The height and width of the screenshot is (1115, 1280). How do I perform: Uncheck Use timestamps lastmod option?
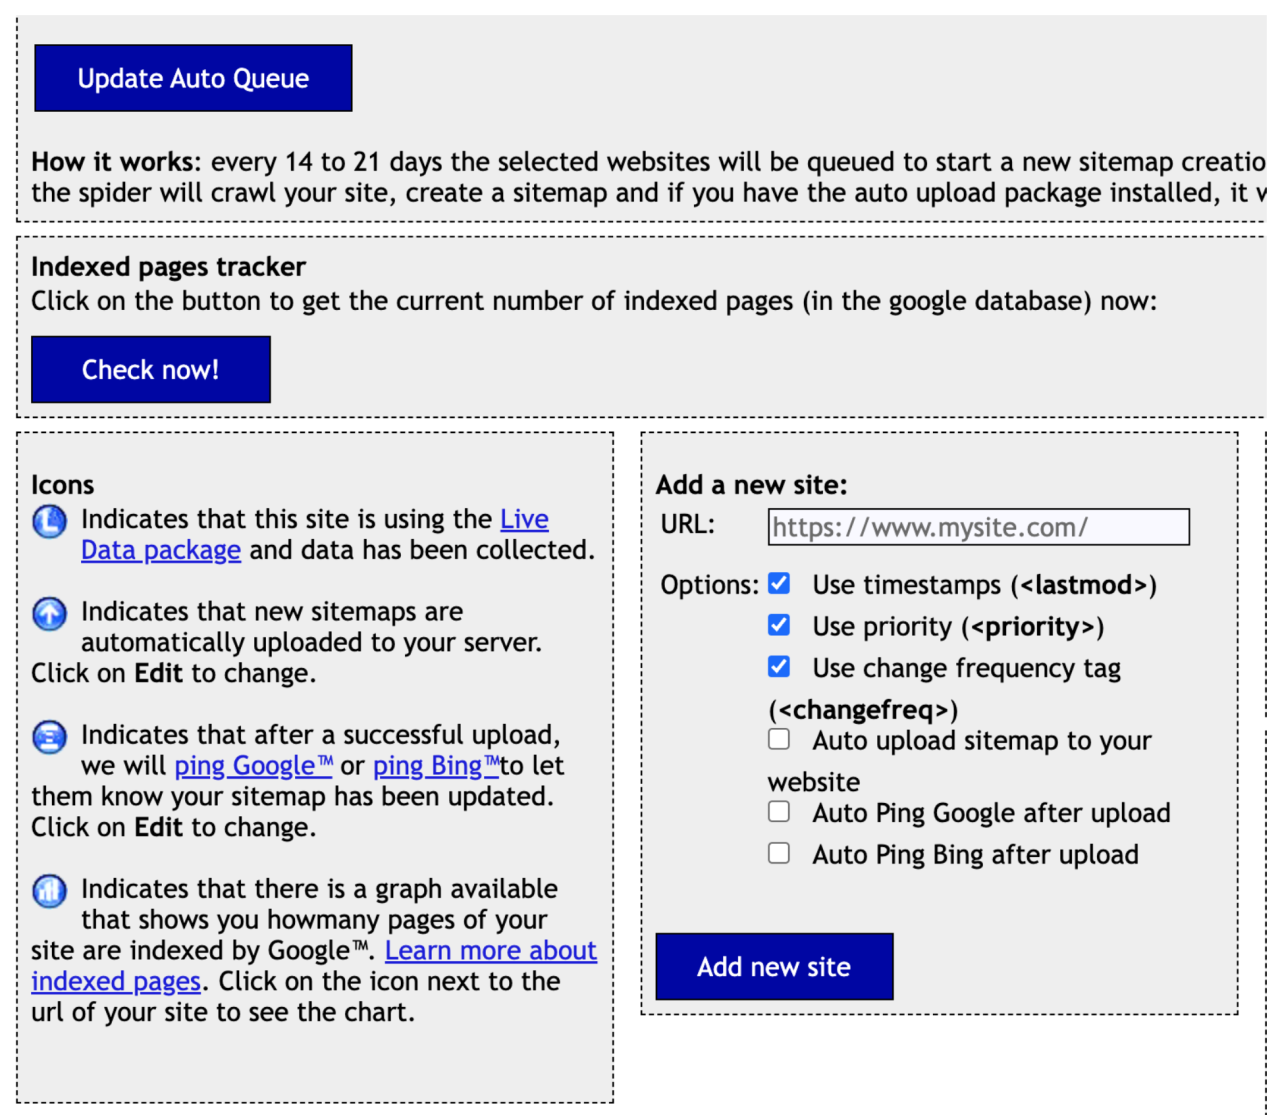tap(779, 583)
